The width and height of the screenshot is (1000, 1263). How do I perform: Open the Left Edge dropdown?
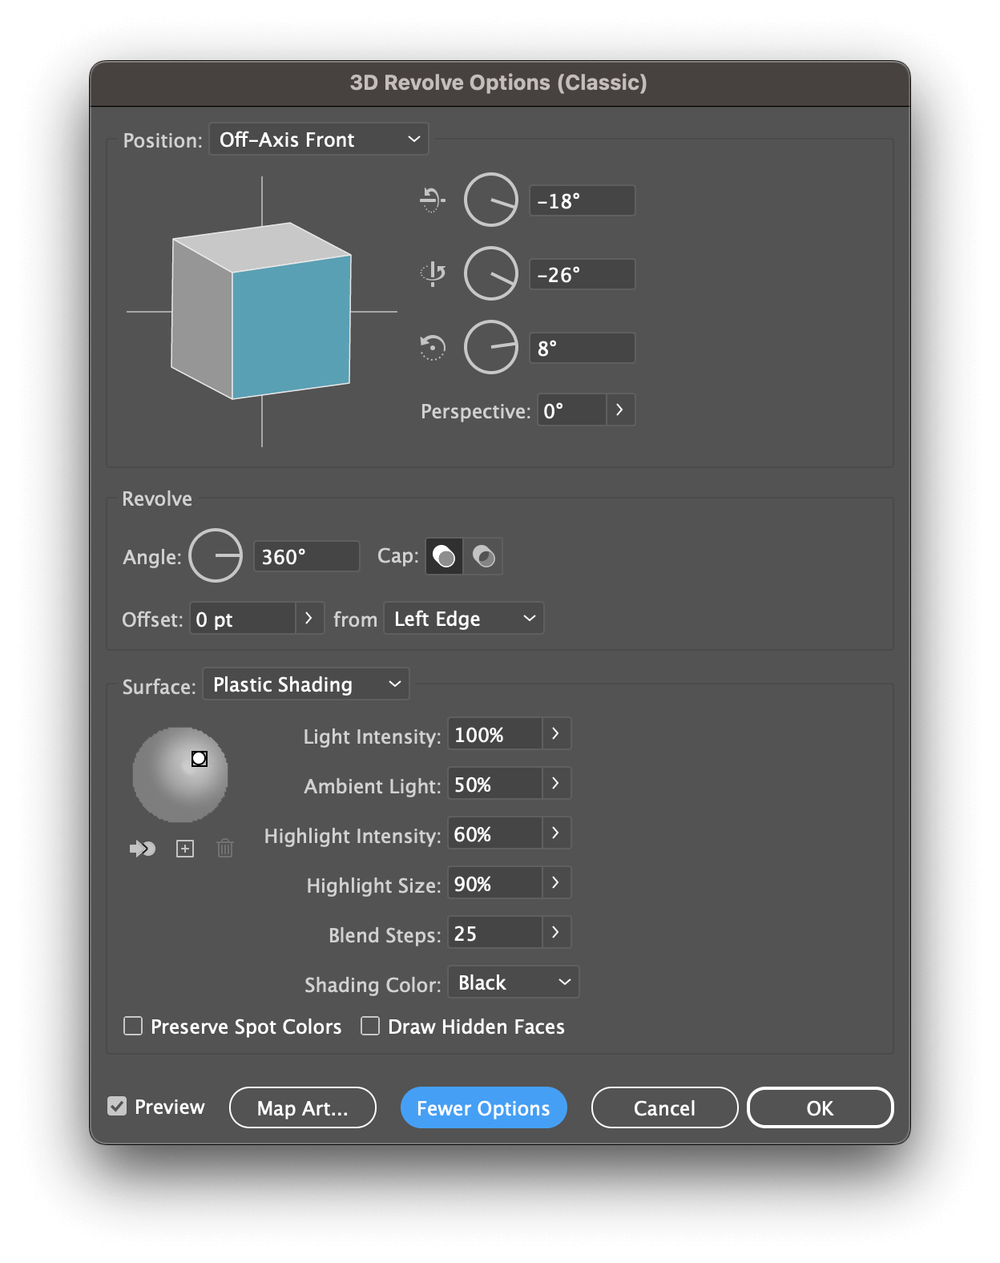(x=464, y=619)
